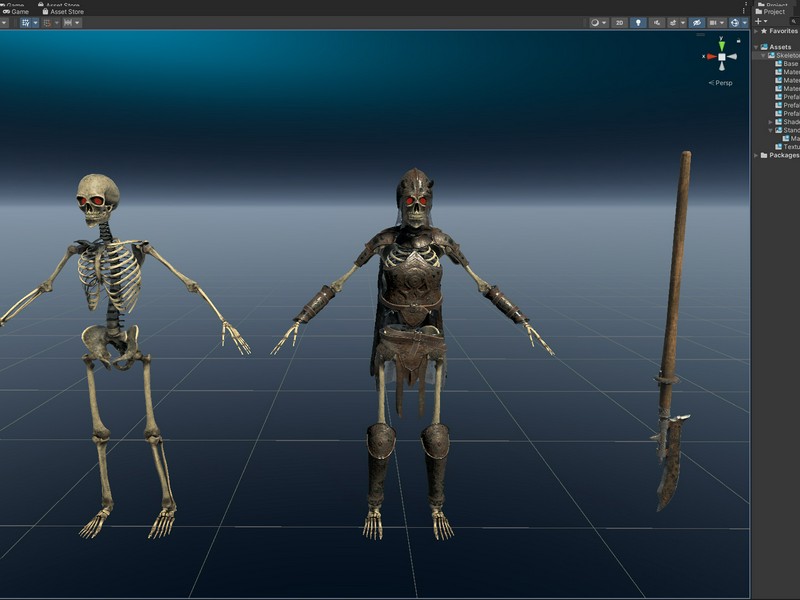Toggle scene lighting lightbulb
The height and width of the screenshot is (600, 800).
(638, 23)
